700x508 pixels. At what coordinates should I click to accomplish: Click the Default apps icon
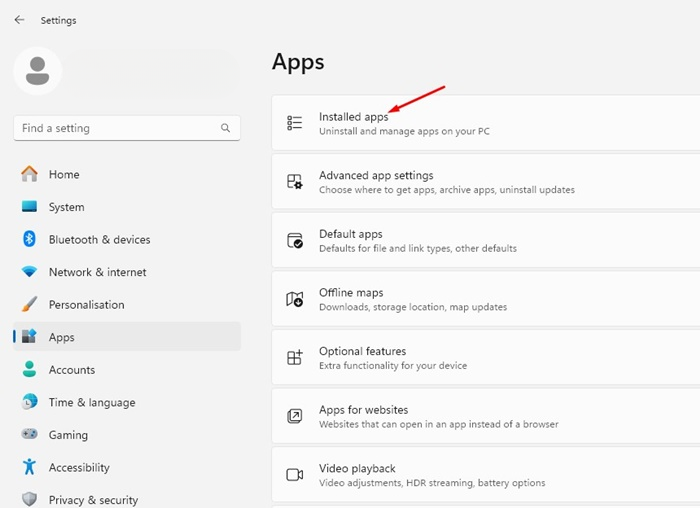[x=295, y=240]
